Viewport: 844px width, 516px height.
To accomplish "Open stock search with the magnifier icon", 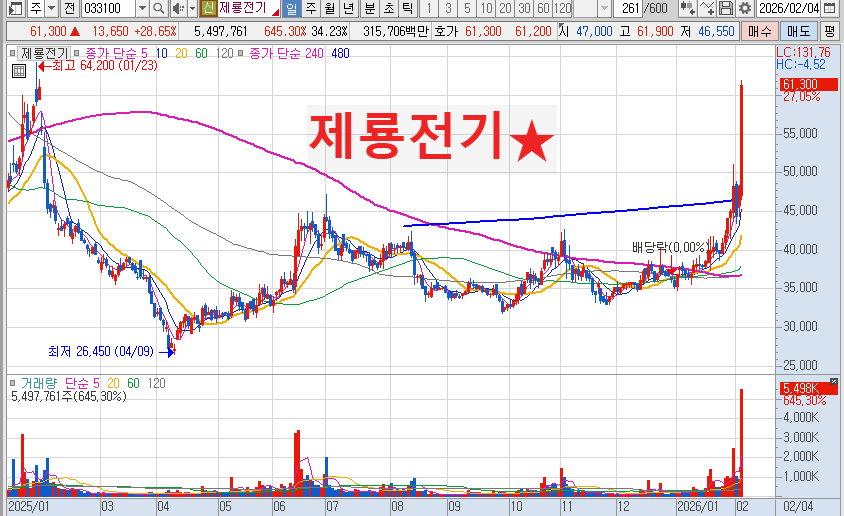I will pos(158,8).
